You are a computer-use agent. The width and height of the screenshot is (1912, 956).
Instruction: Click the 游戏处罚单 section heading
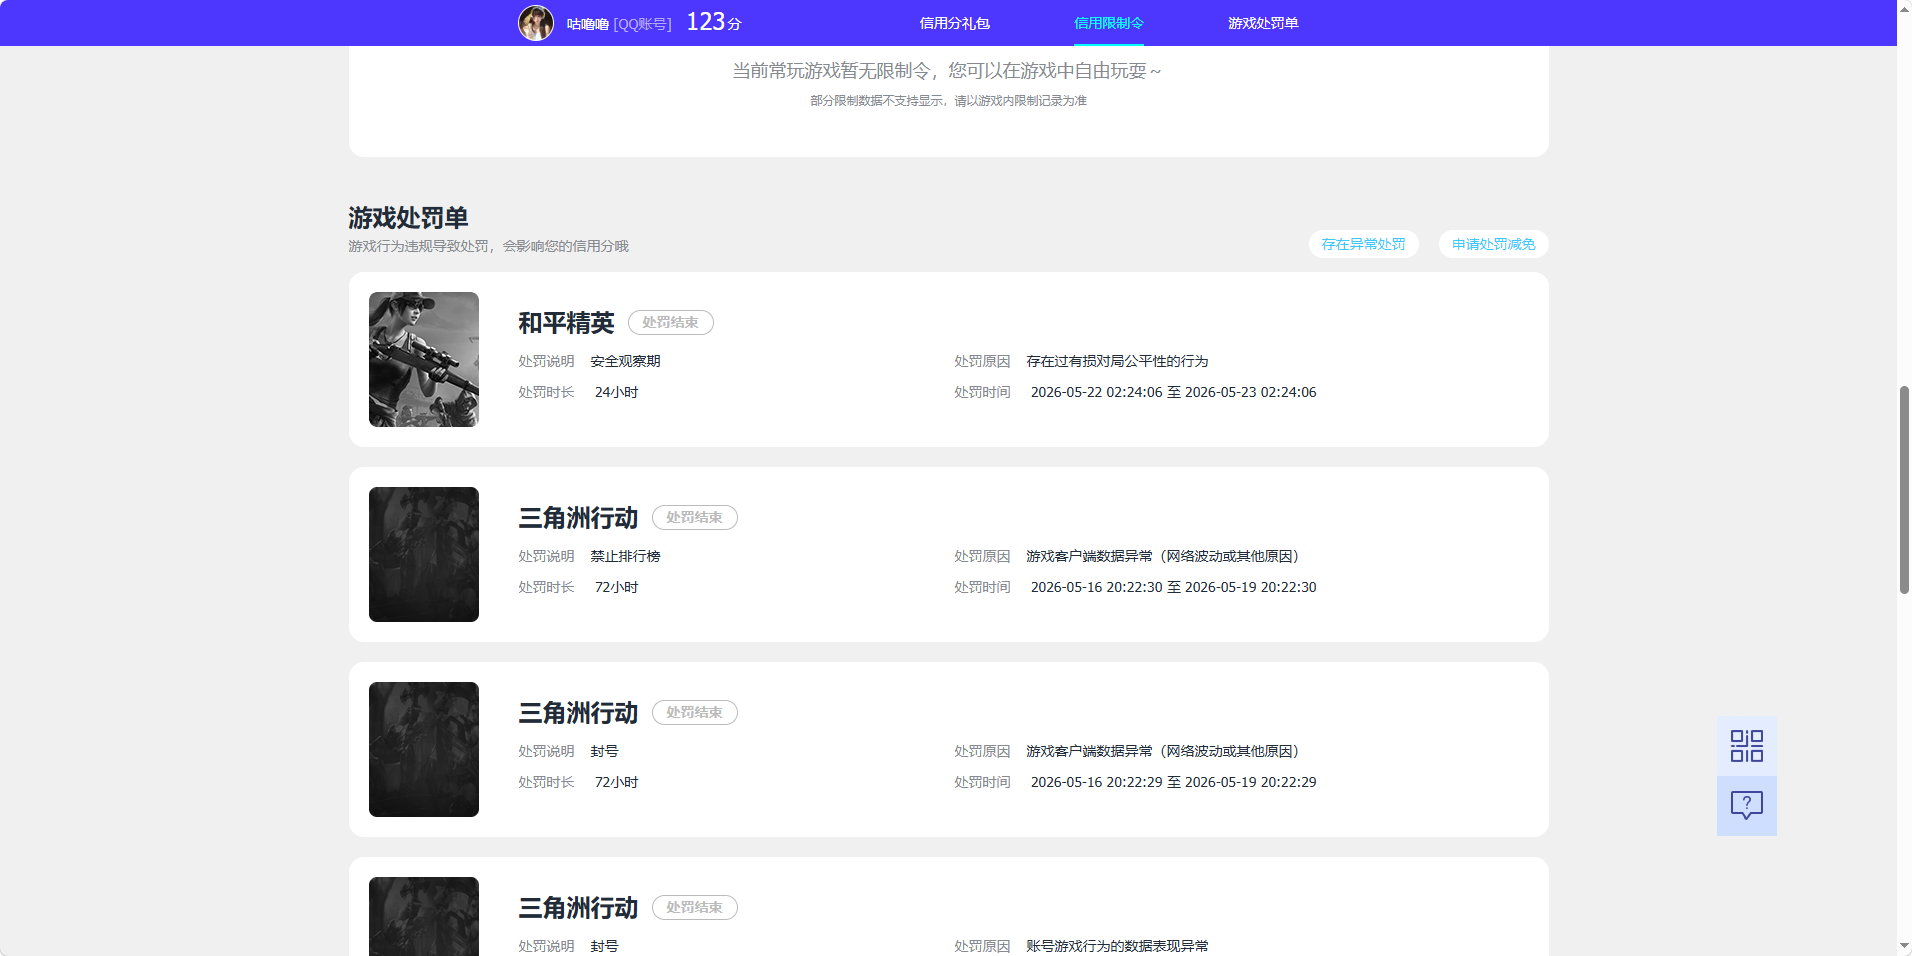pos(408,217)
